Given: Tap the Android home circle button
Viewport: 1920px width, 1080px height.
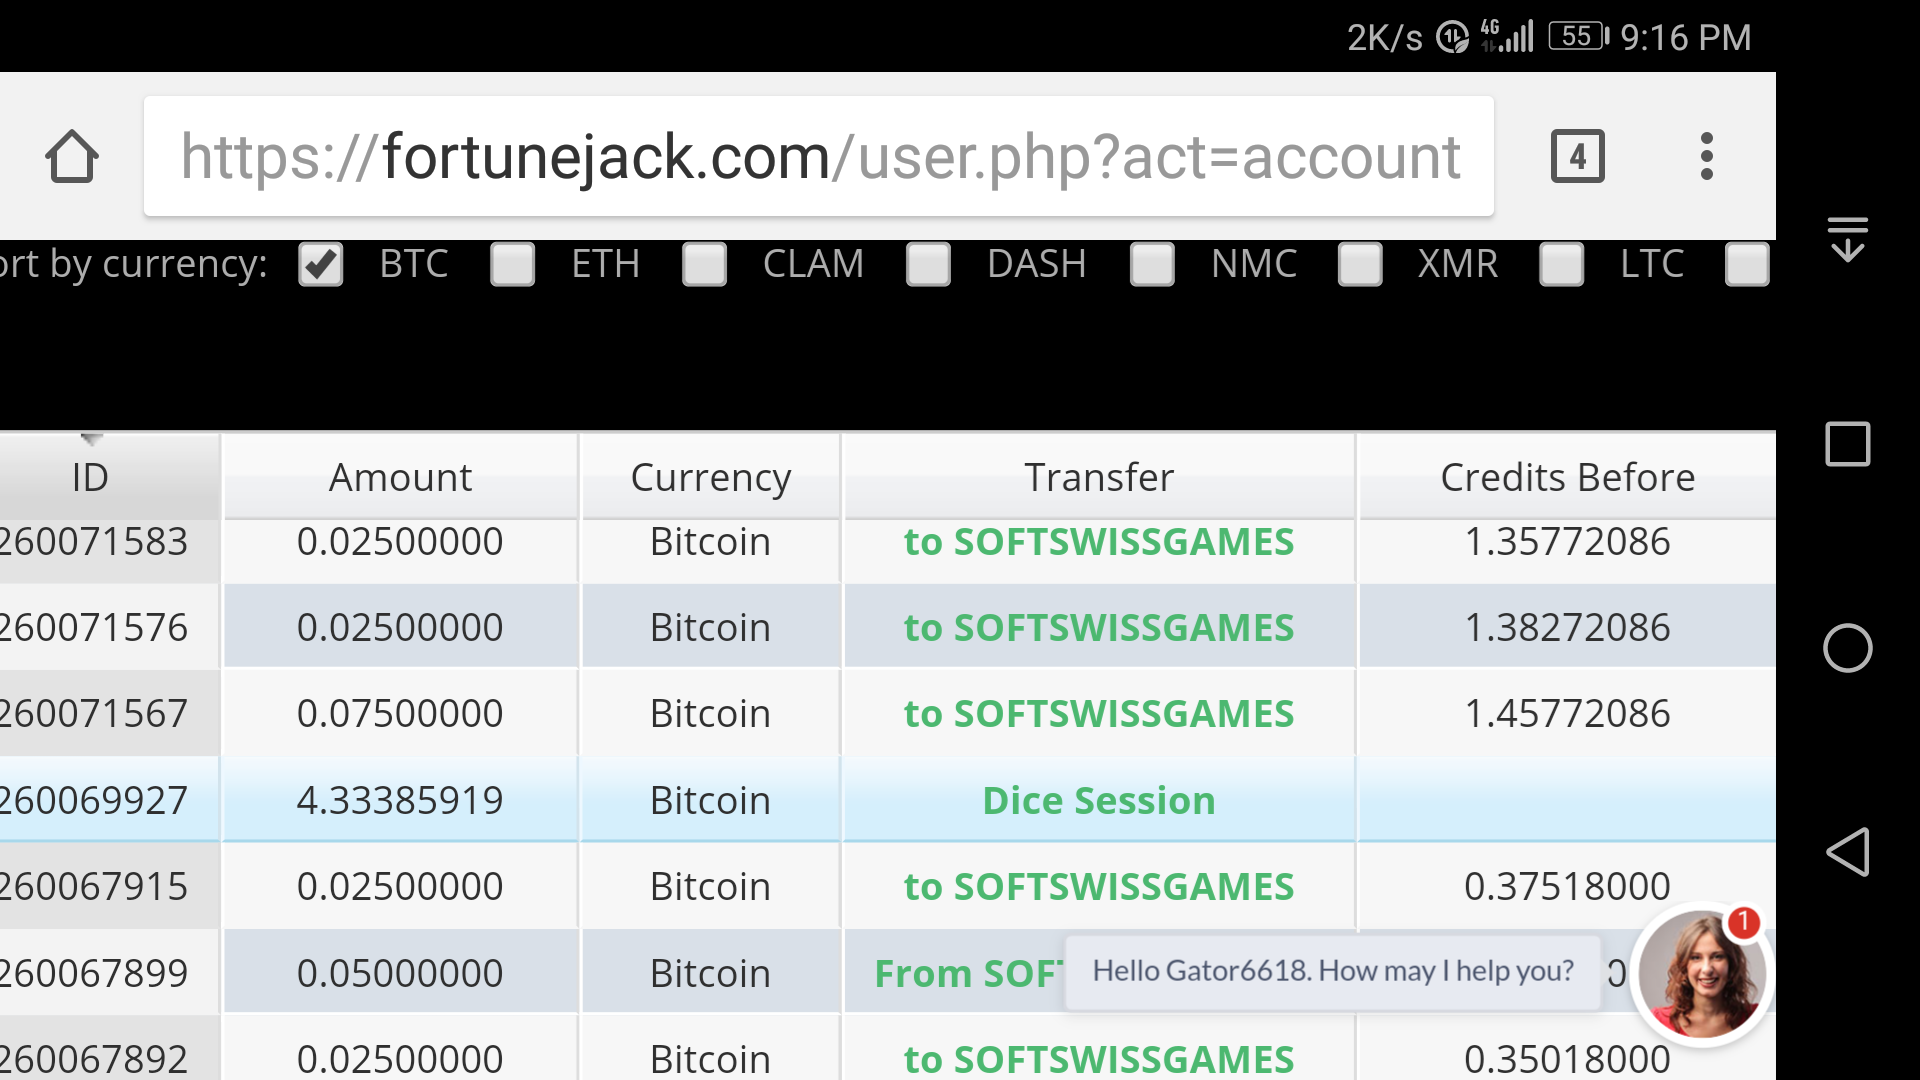Looking at the screenshot, I should (x=1847, y=648).
